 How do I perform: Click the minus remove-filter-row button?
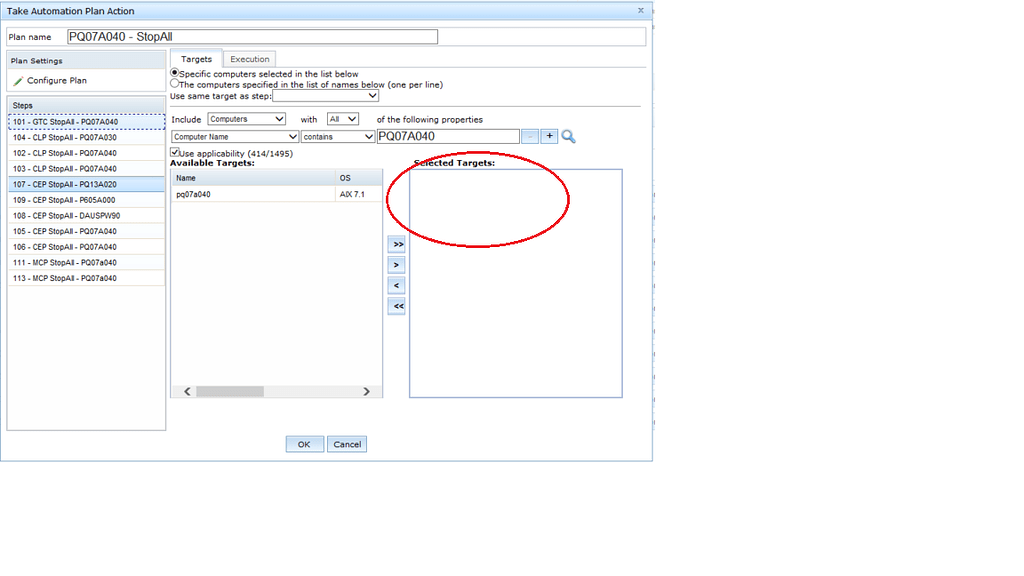click(530, 136)
